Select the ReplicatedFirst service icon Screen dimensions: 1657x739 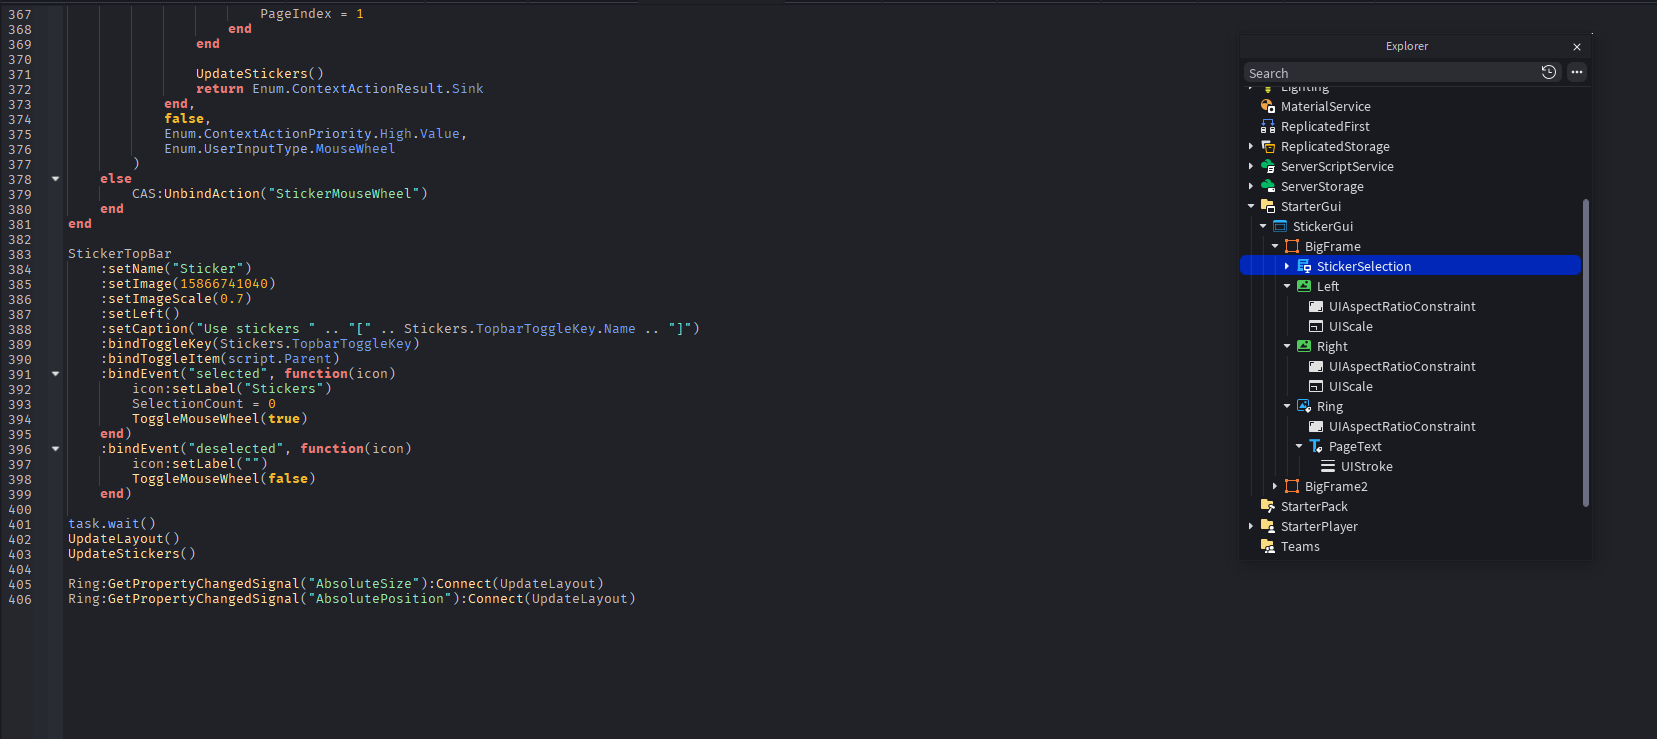(x=1268, y=126)
